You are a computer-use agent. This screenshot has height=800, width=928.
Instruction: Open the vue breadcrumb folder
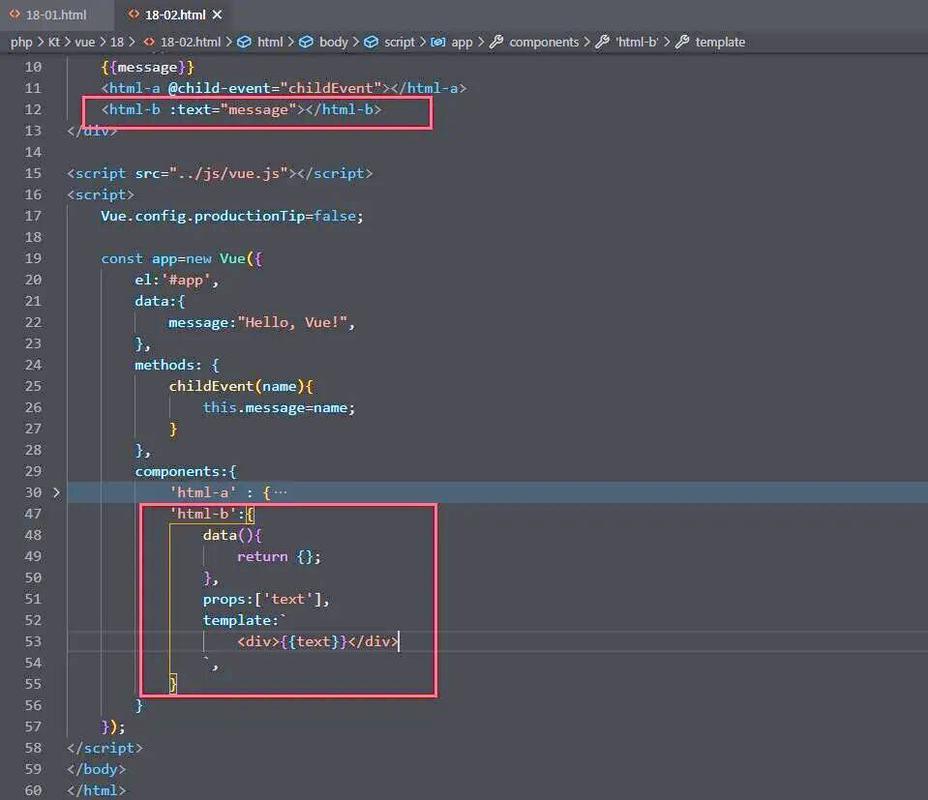click(x=85, y=42)
